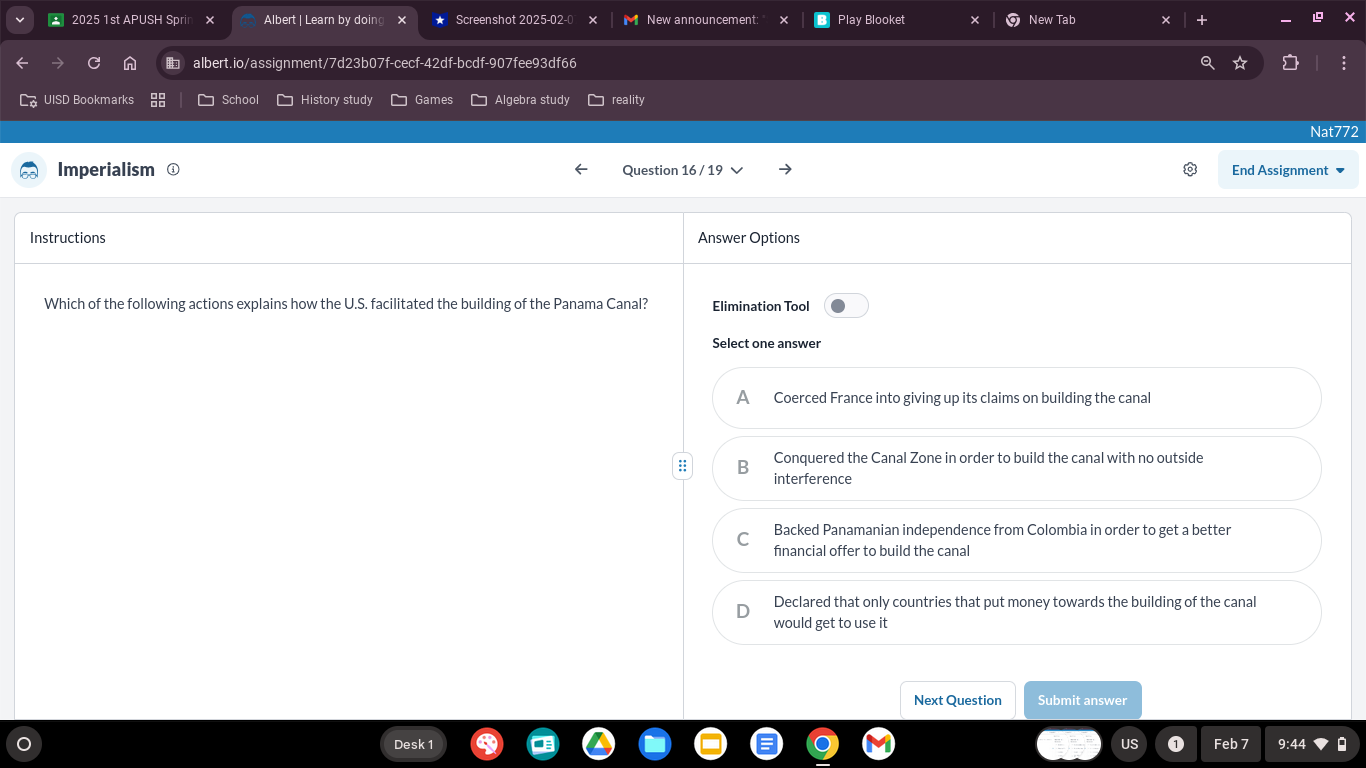Close the Screenshot 2025-02 tab

point(593,20)
